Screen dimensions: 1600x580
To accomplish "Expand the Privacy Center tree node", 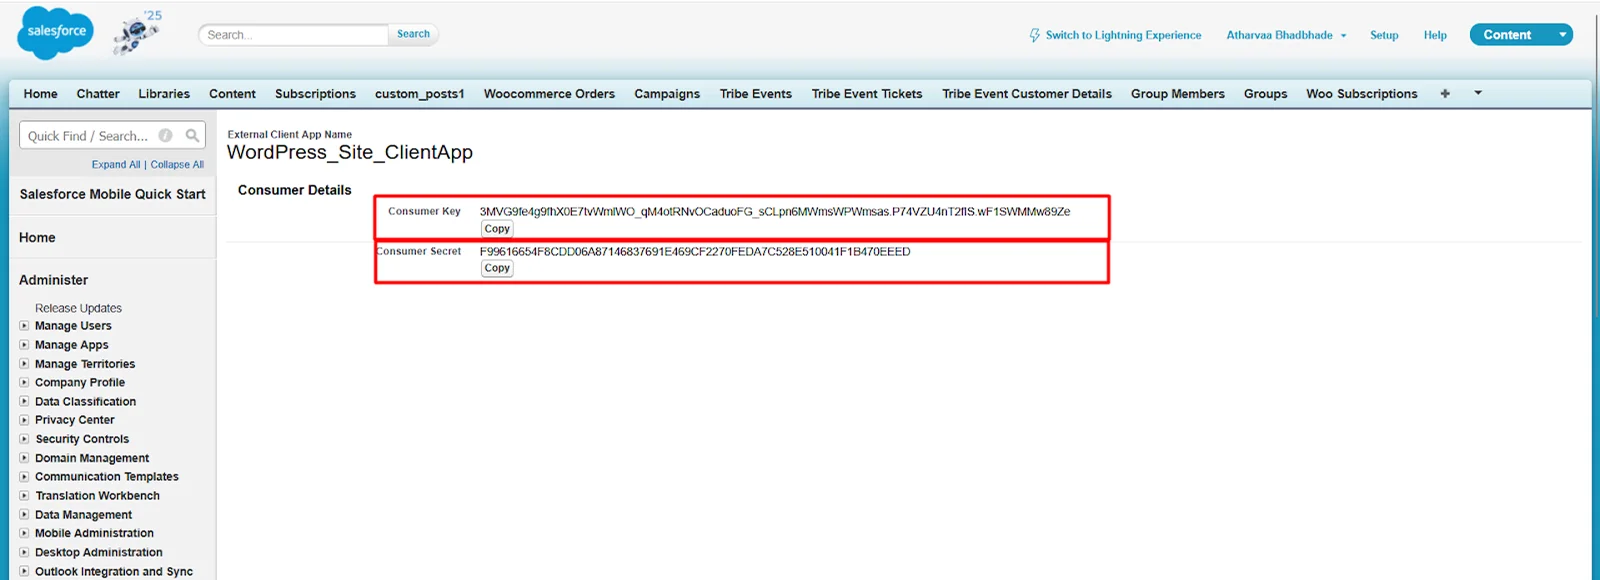I will [24, 420].
